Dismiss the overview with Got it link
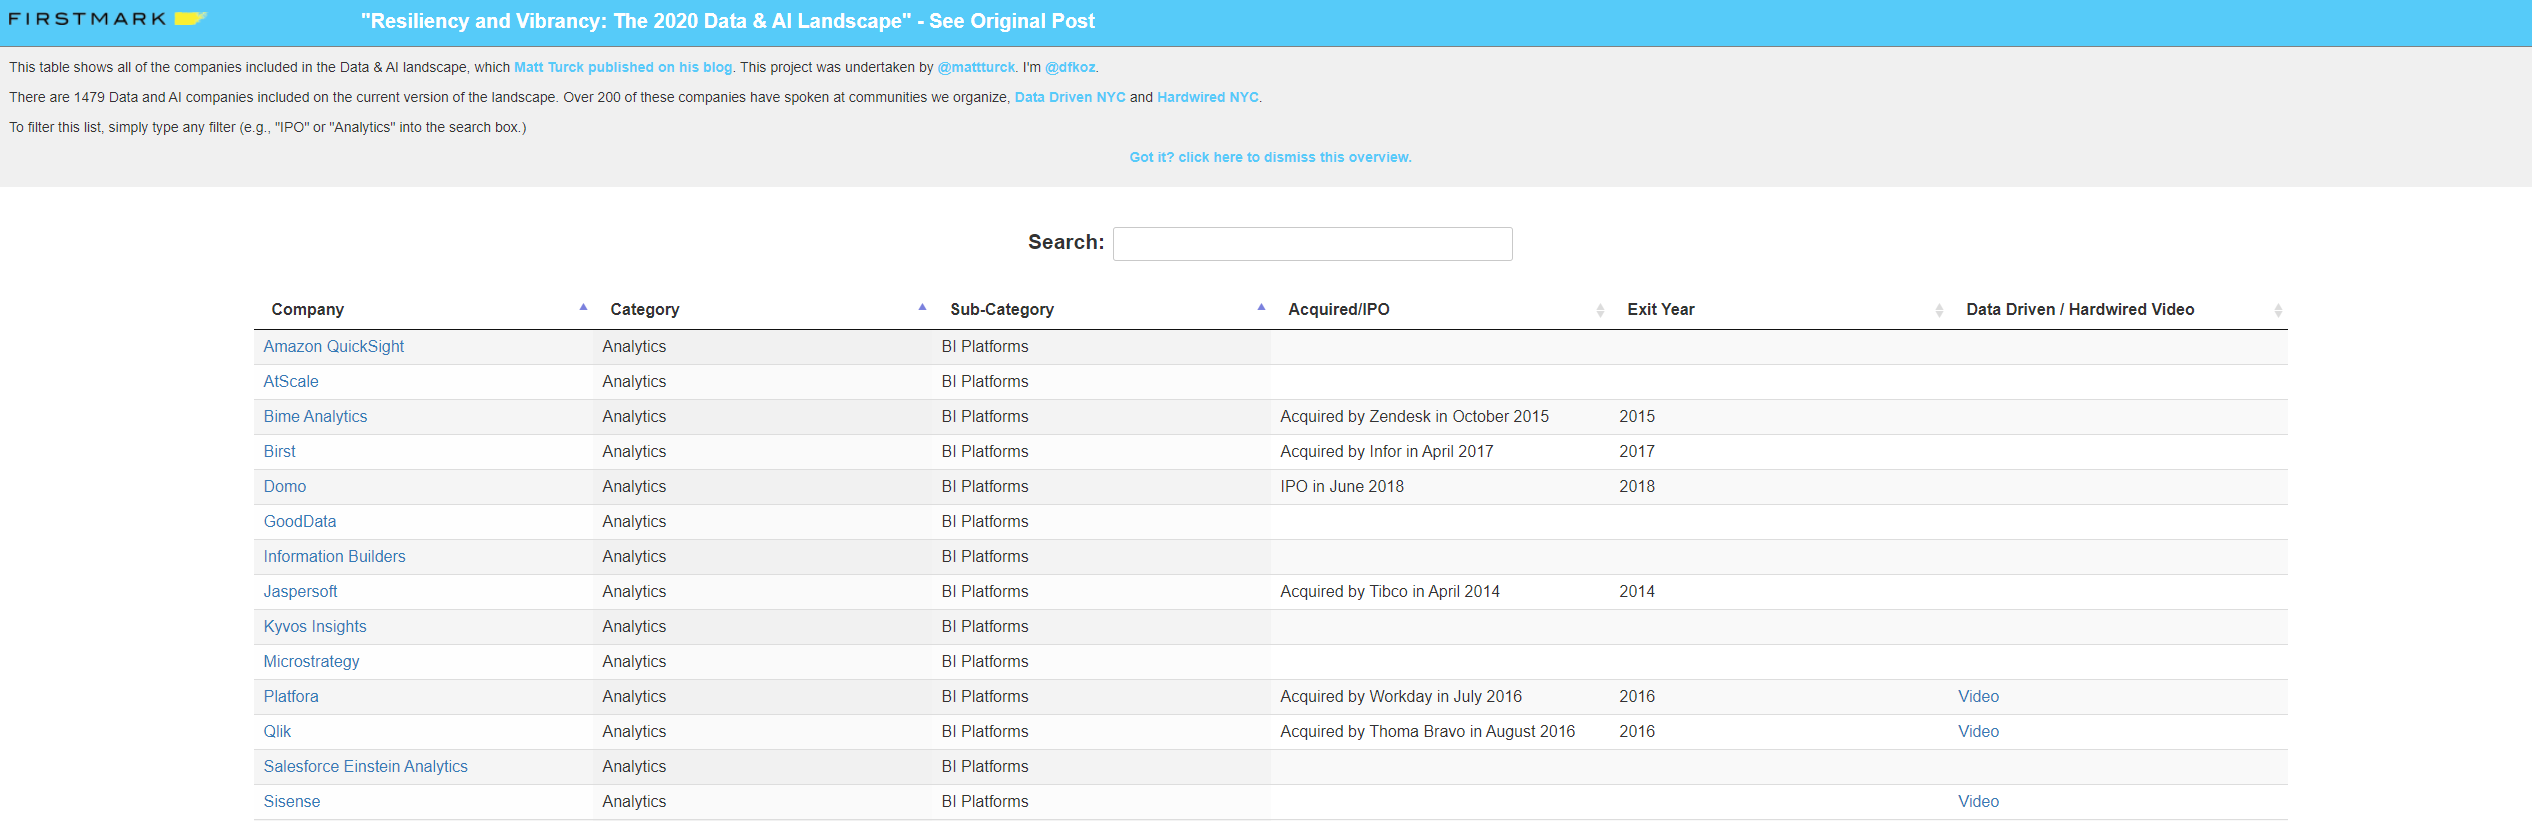Image resolution: width=2532 pixels, height=821 pixels. pyautogui.click(x=1270, y=157)
